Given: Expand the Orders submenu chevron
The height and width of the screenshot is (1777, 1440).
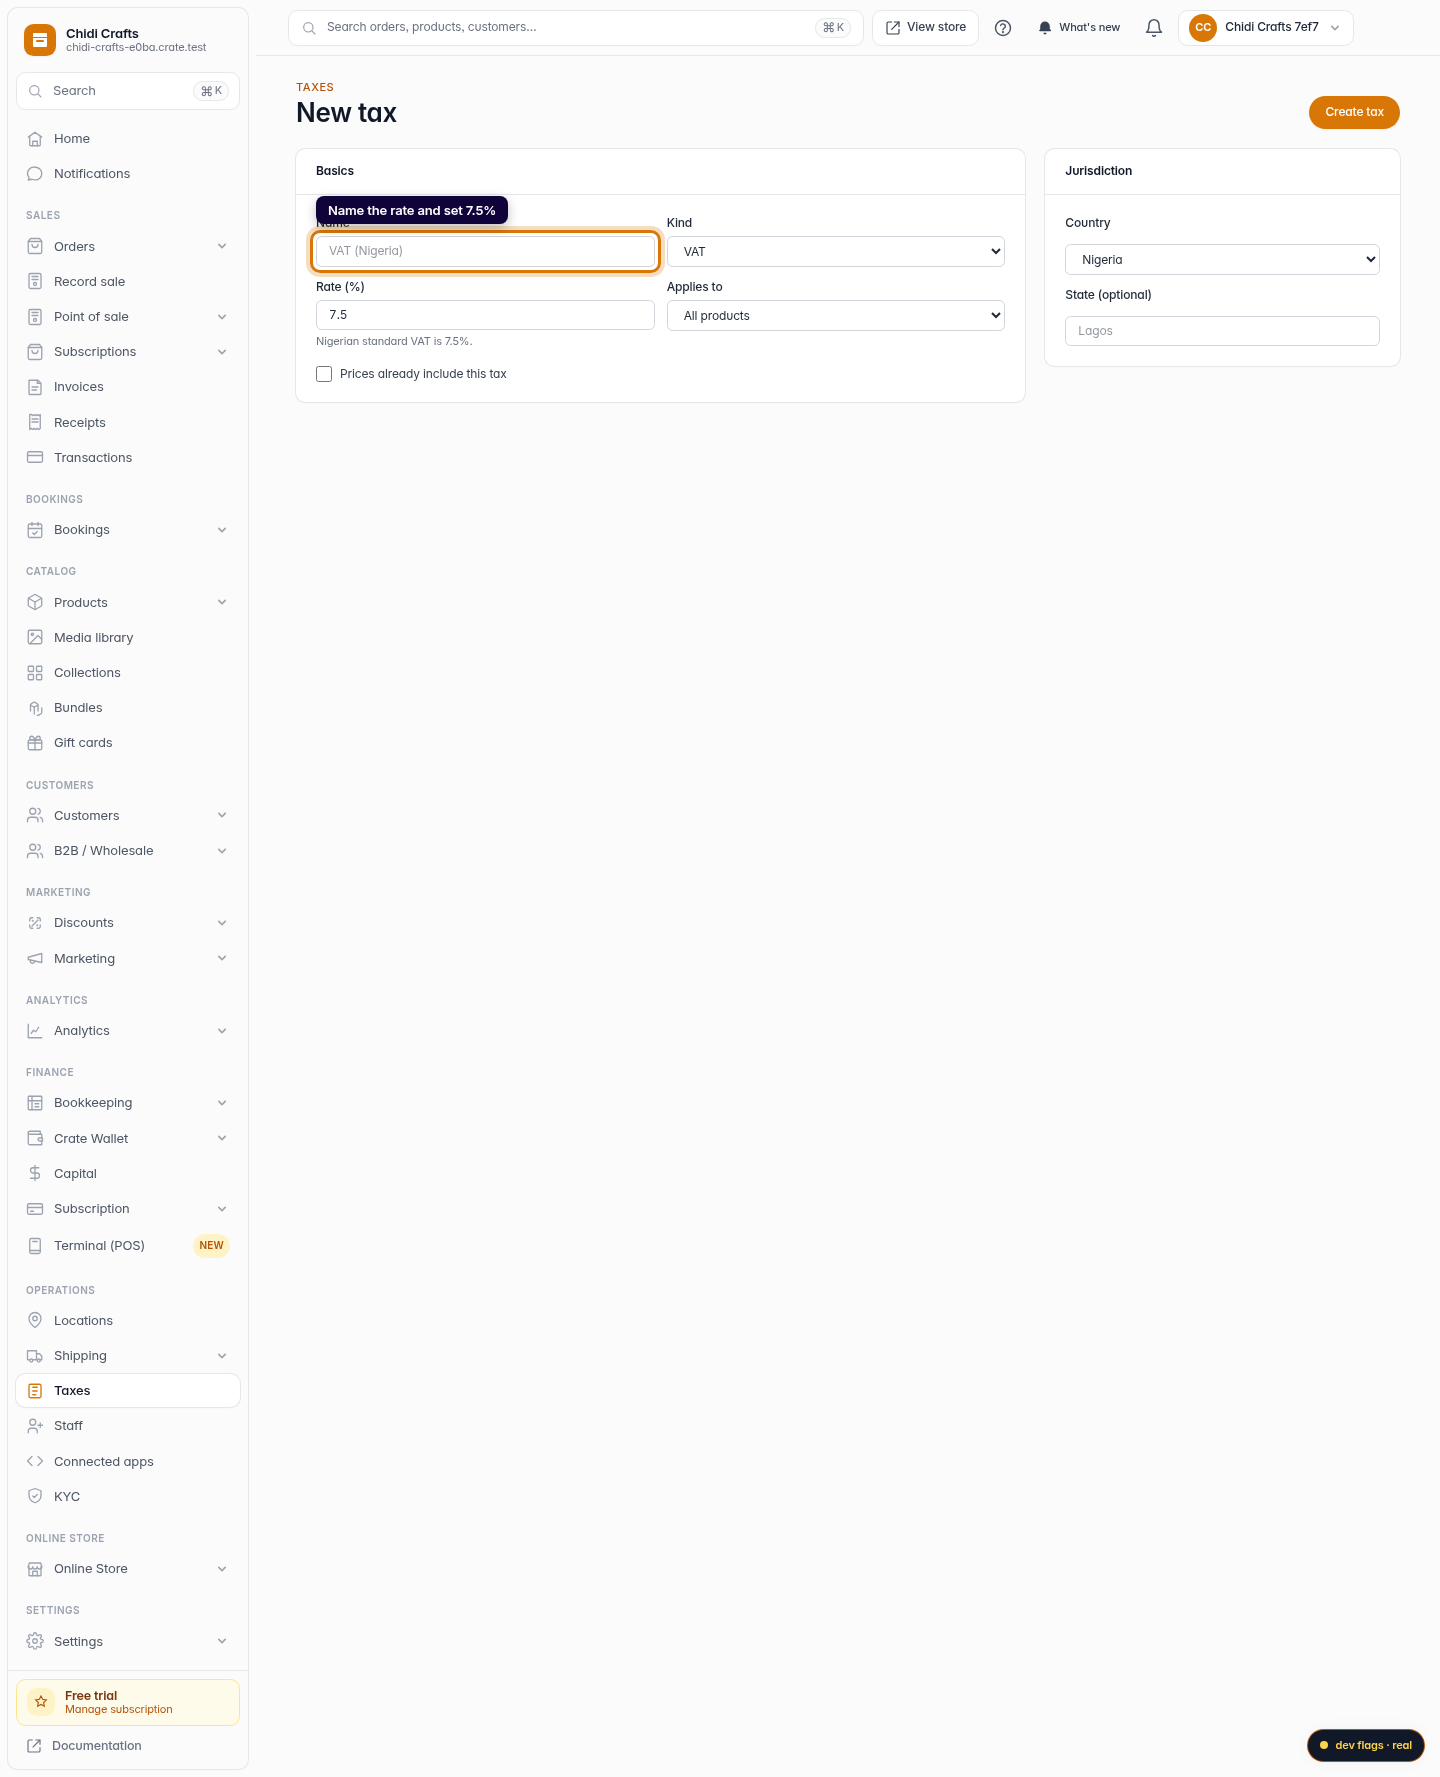Looking at the screenshot, I should point(222,247).
